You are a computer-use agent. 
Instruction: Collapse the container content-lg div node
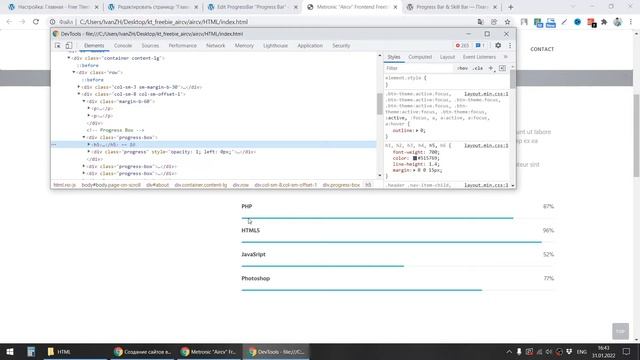pyautogui.click(x=69, y=58)
